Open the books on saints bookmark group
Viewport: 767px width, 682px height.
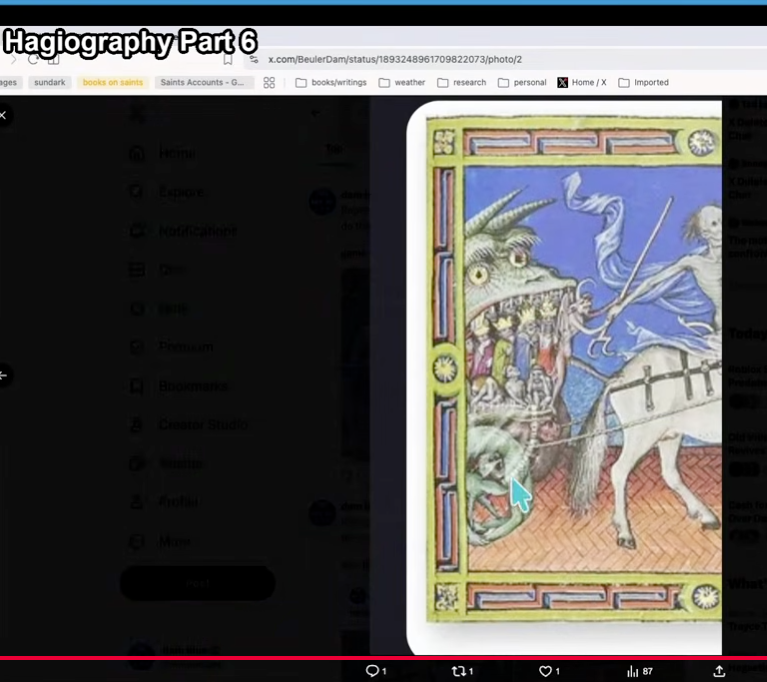[x=113, y=82]
